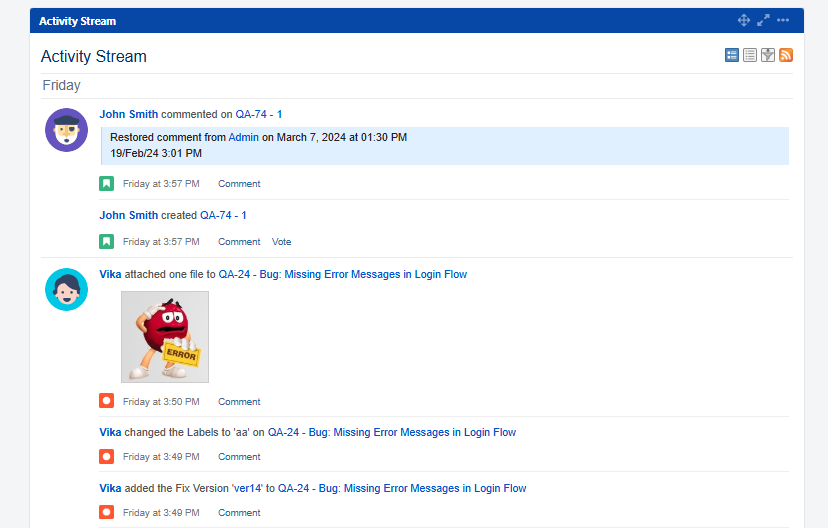Click 'Friday at 3:57 PM' under commented entry
This screenshot has height=528, width=828.
[x=161, y=184]
